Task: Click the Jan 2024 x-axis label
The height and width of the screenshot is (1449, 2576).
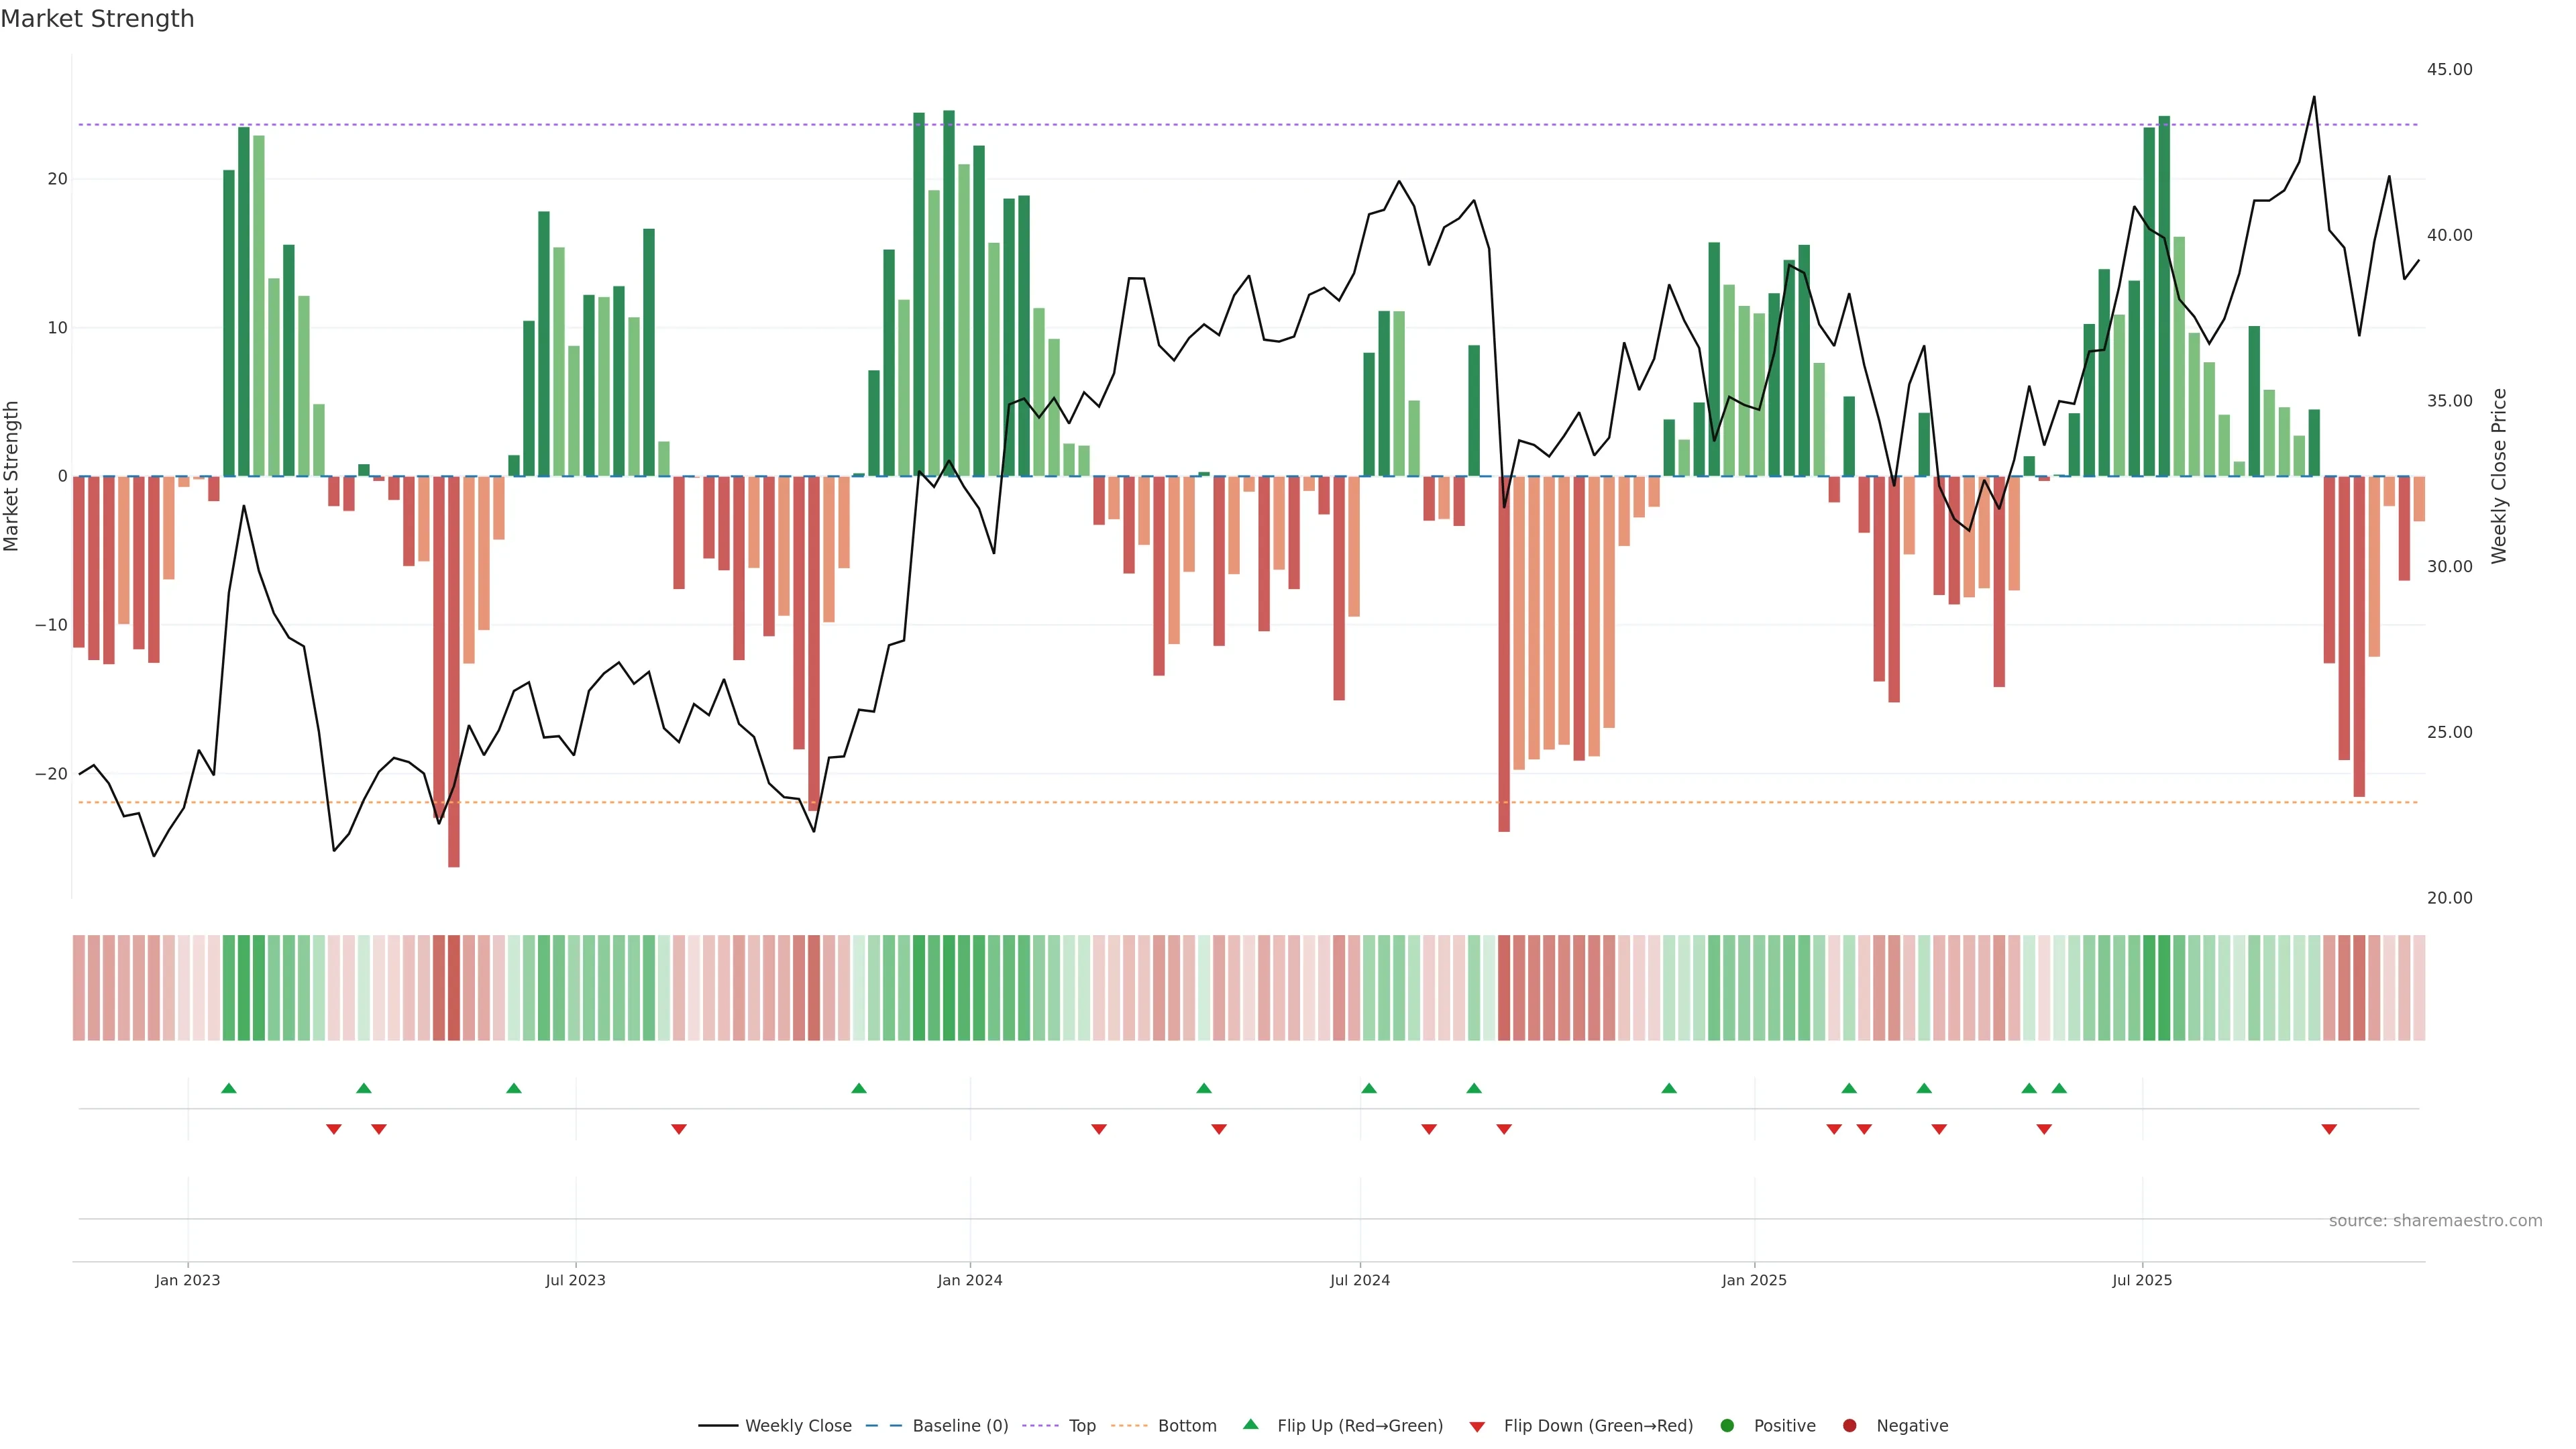Action: [x=969, y=1280]
